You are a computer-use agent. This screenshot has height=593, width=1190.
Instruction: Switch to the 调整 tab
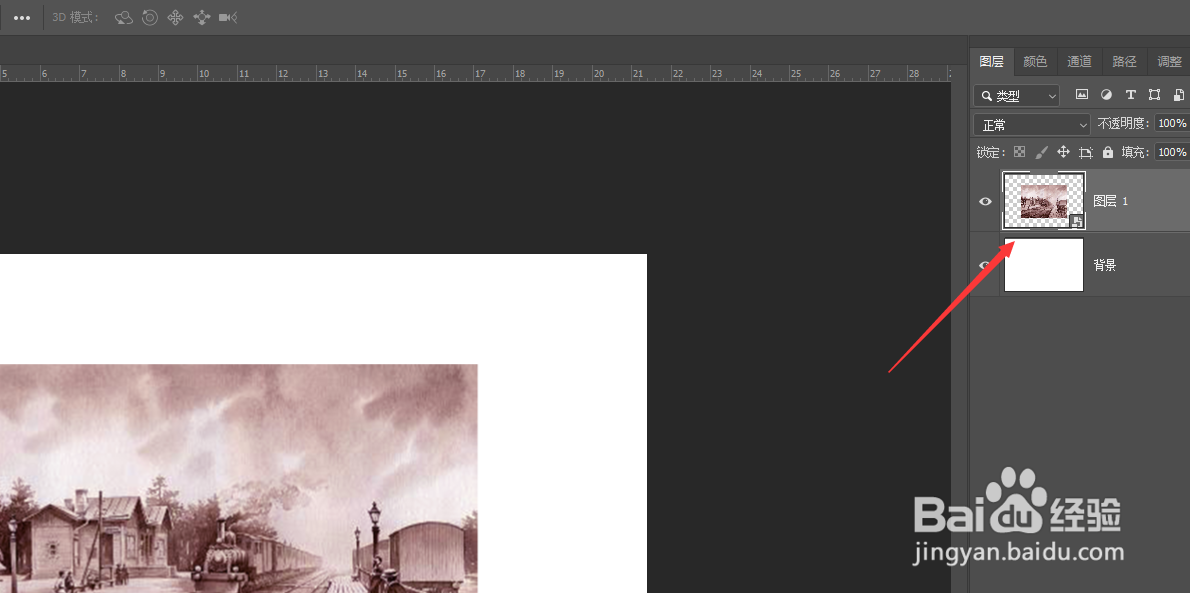1169,62
